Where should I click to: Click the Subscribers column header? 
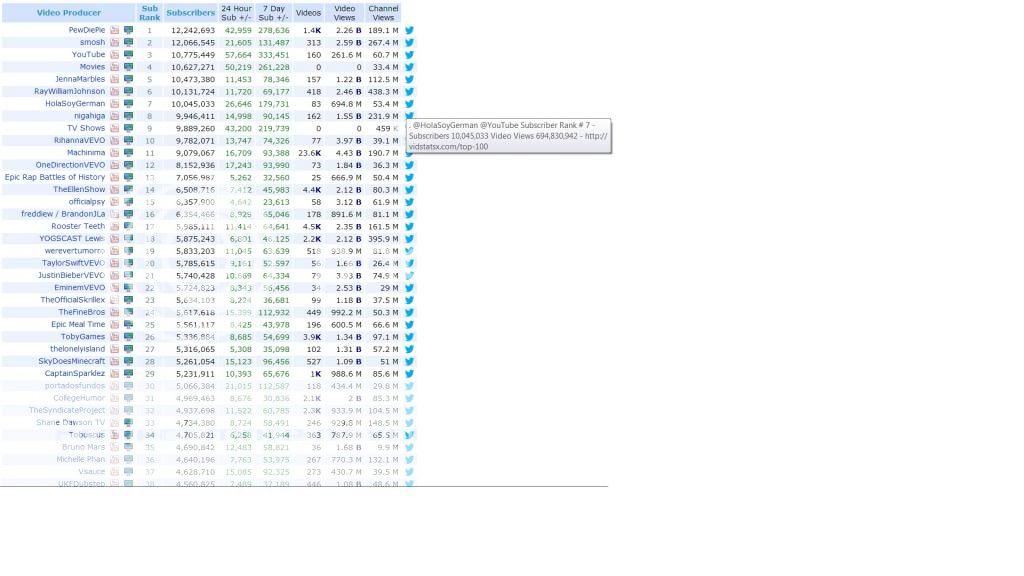coord(191,13)
